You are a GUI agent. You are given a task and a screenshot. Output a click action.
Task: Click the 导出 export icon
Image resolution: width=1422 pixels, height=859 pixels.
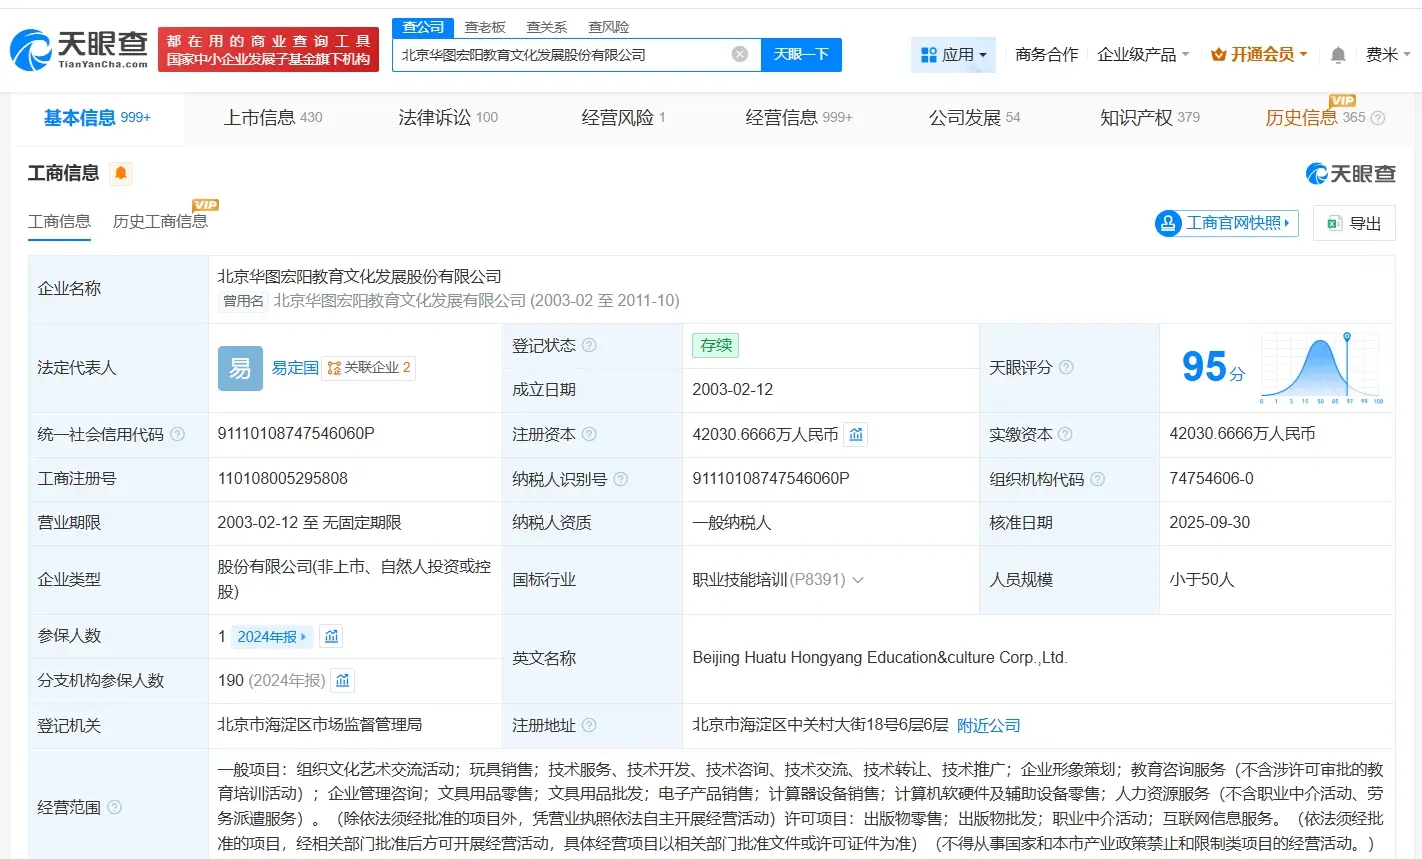point(1333,223)
